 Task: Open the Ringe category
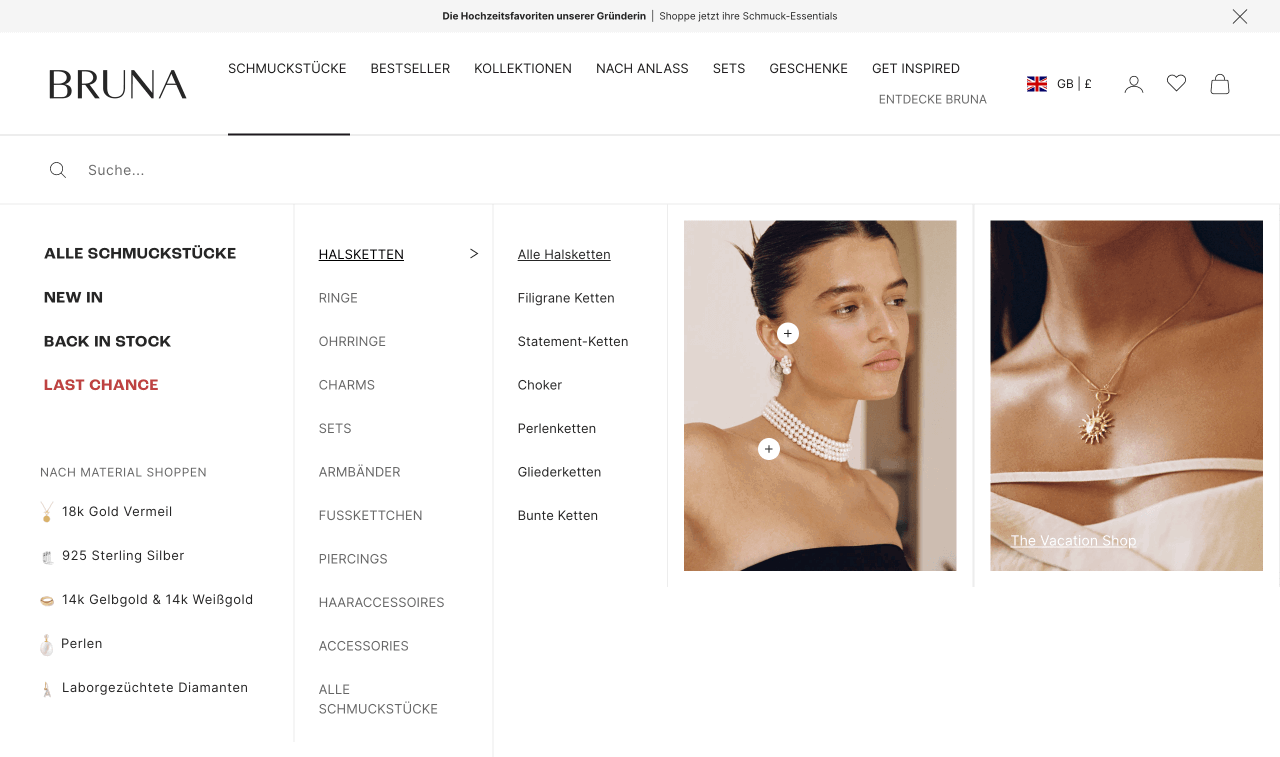pos(338,298)
